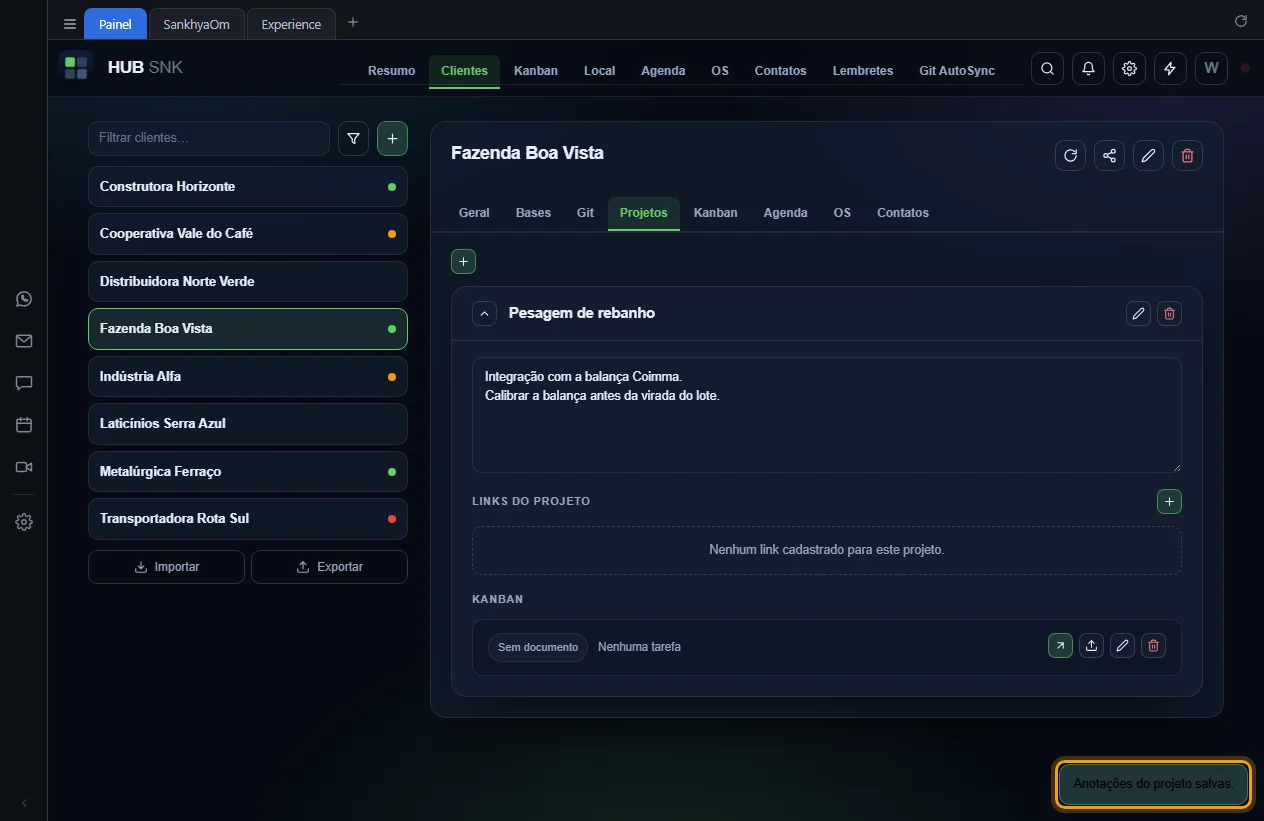Click the filter funnel icon beside the client search
The image size is (1264, 821).
click(354, 139)
